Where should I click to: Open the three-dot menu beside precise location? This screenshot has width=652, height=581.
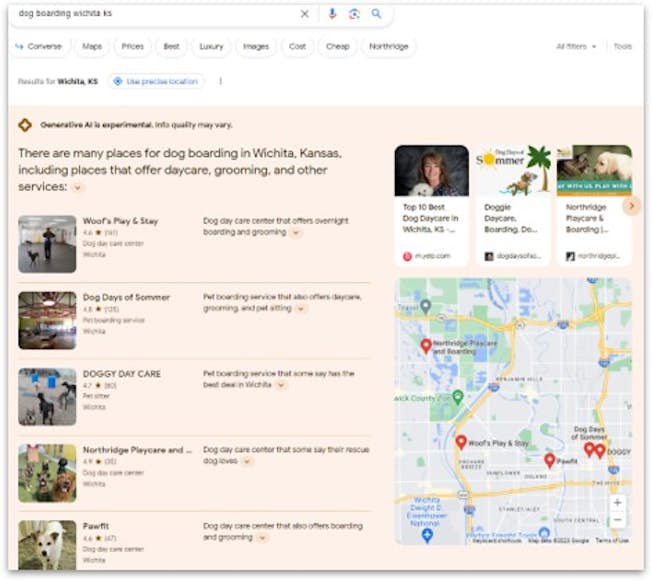[x=220, y=81]
